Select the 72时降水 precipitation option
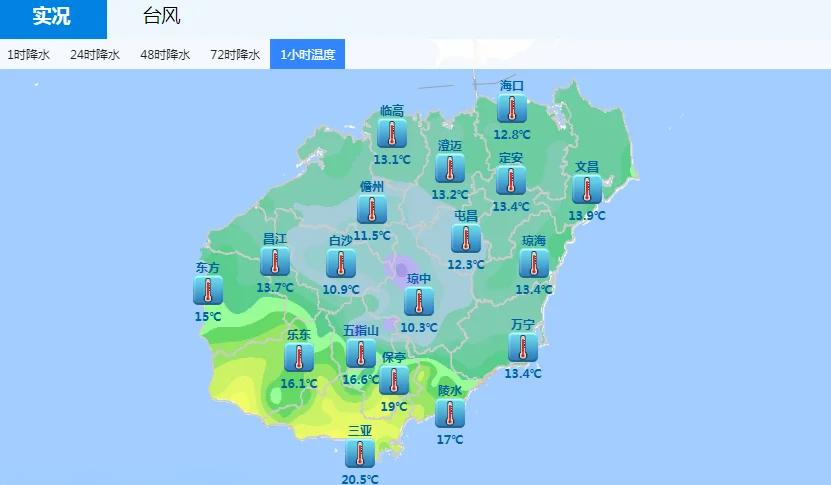This screenshot has height=485, width=831. pyautogui.click(x=235, y=55)
